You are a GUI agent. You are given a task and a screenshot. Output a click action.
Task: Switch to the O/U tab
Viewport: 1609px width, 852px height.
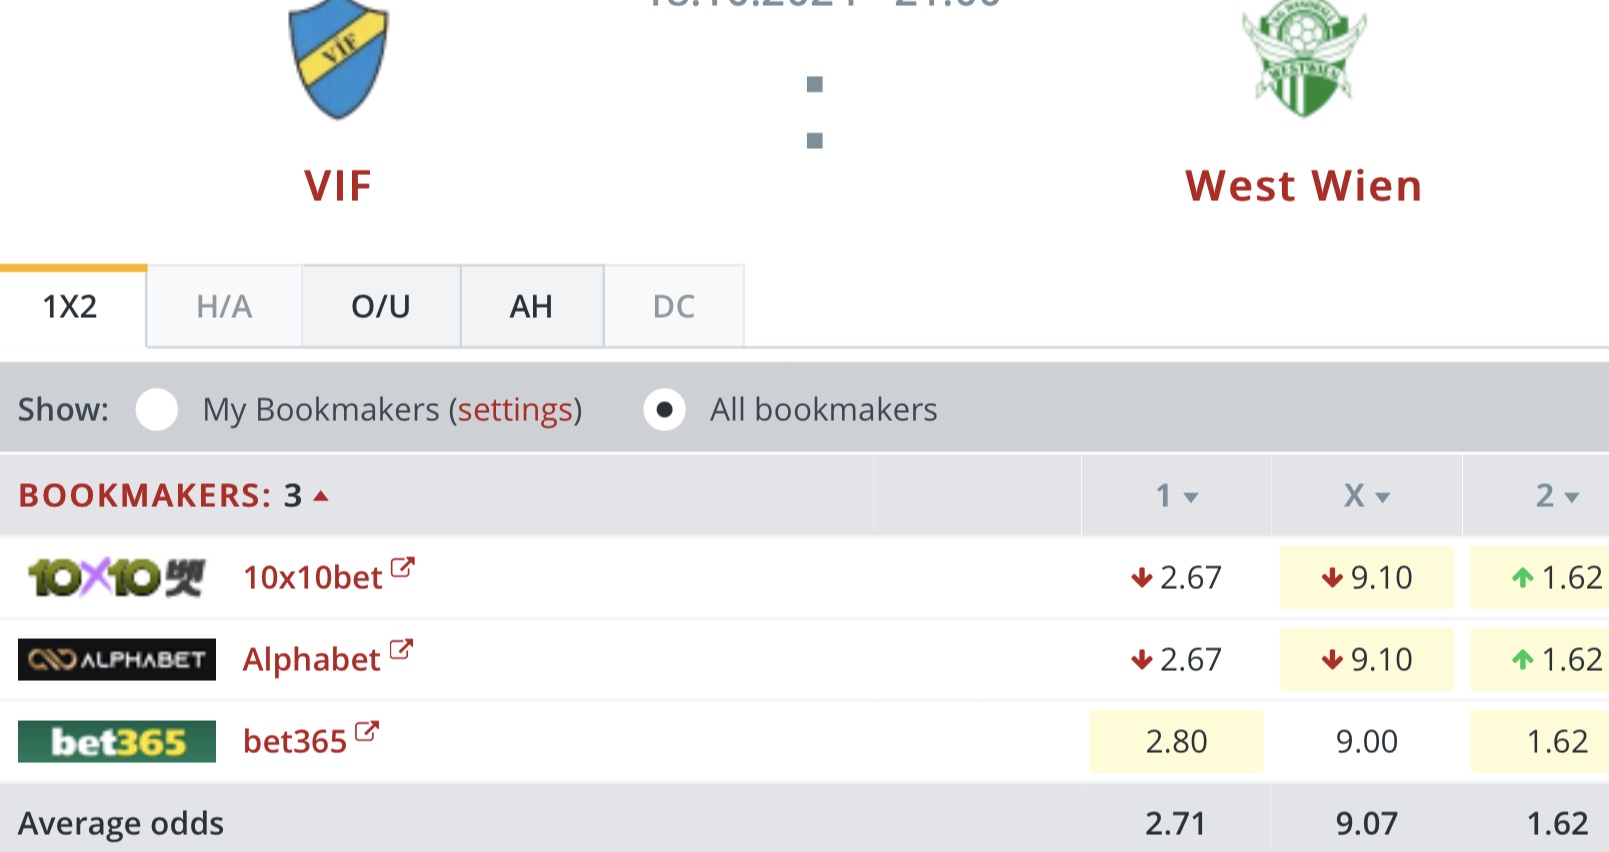(381, 306)
